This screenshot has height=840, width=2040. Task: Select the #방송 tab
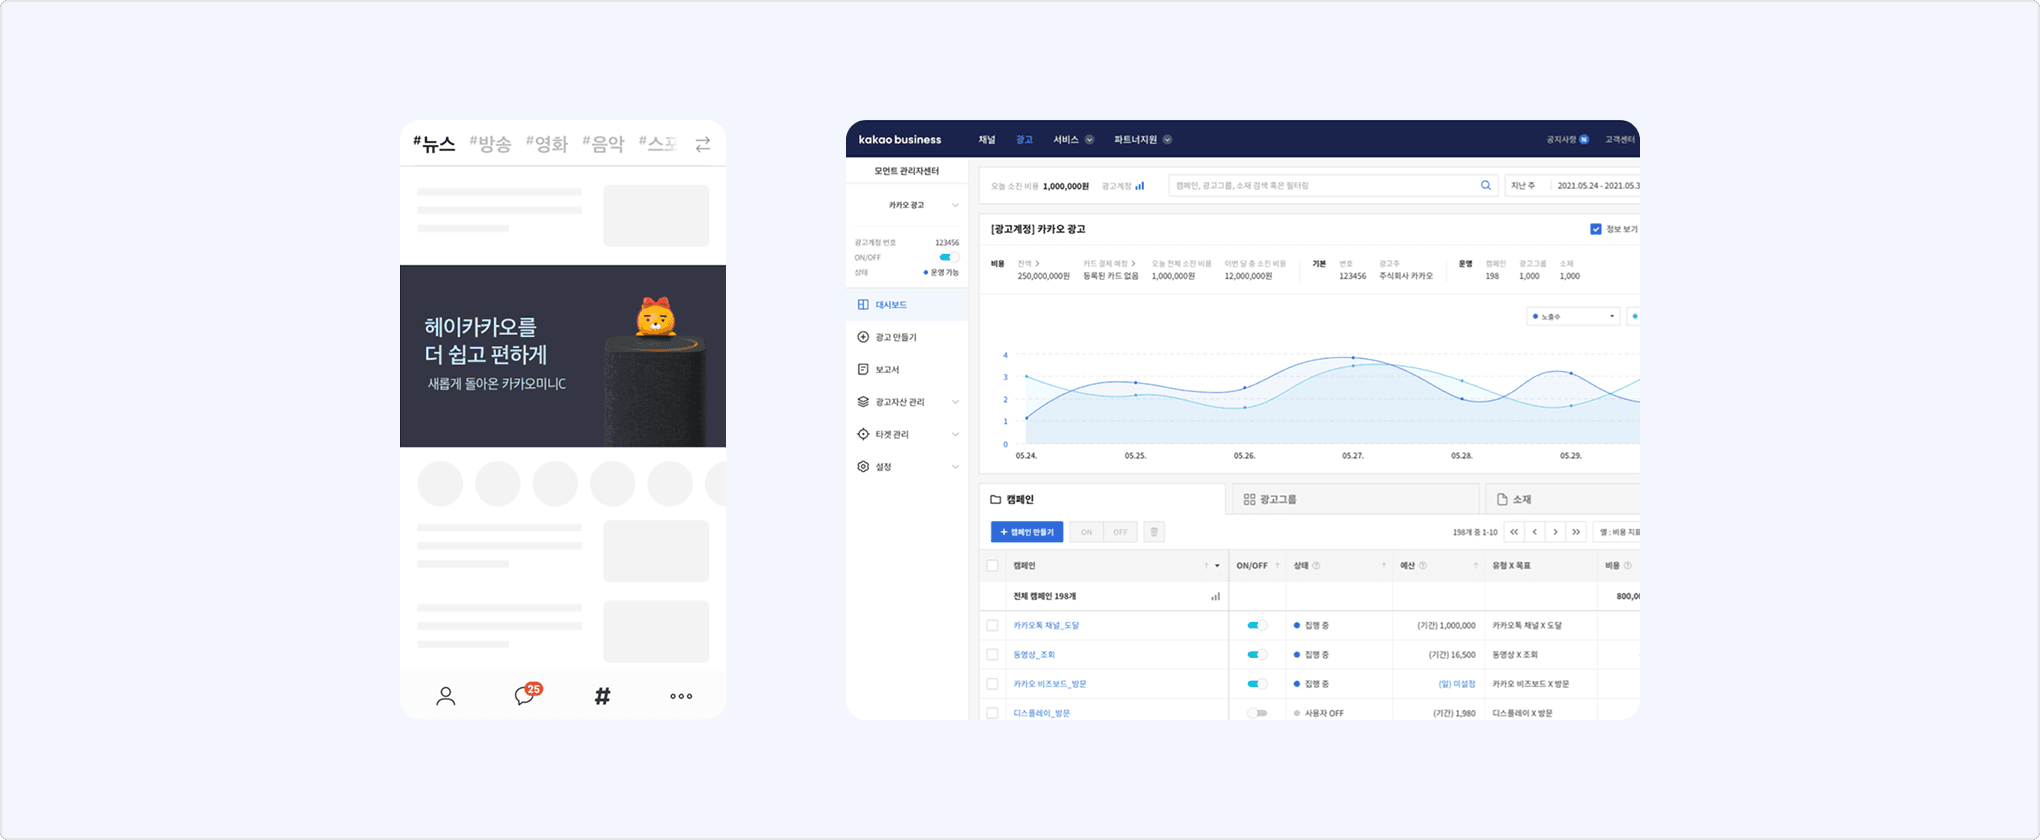coord(490,144)
